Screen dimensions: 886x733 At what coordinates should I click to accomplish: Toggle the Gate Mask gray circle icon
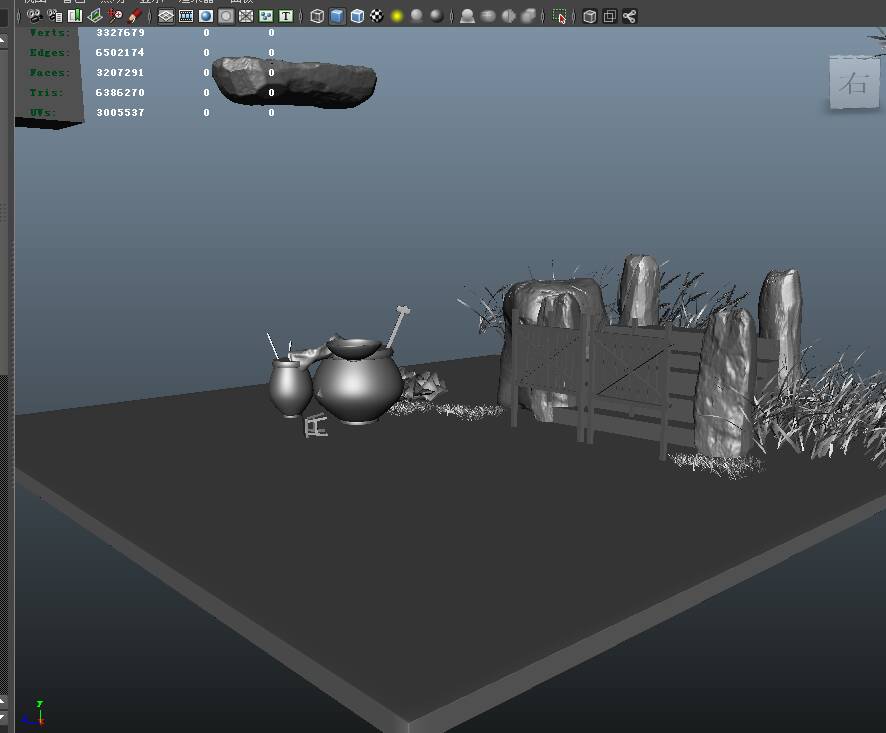(226, 16)
